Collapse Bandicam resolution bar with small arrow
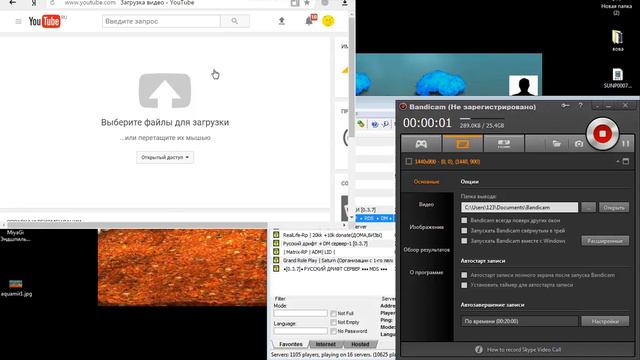The image size is (640, 360). pos(618,161)
